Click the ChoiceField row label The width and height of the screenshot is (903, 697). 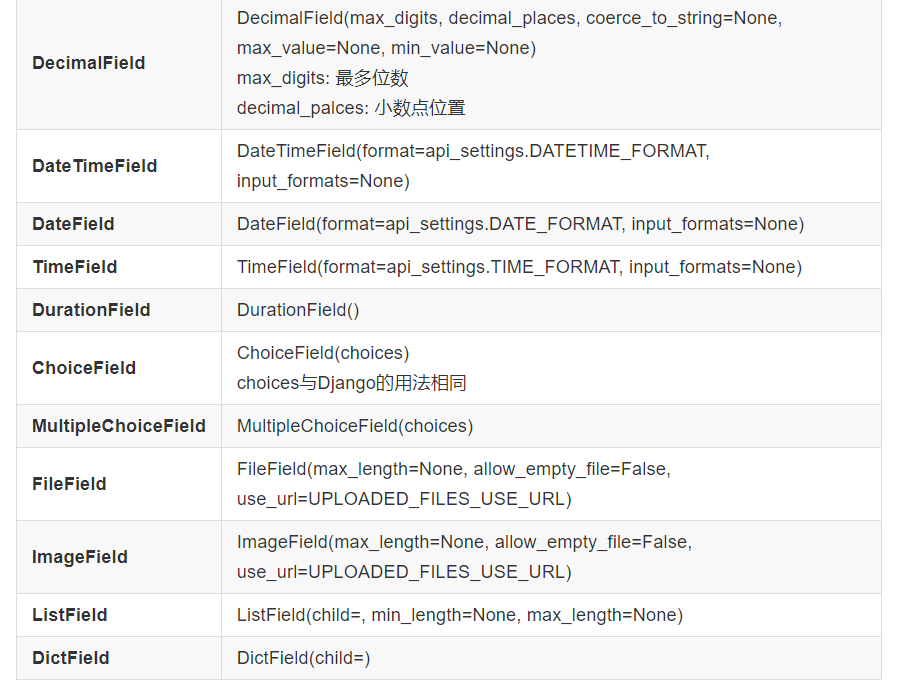coord(84,366)
